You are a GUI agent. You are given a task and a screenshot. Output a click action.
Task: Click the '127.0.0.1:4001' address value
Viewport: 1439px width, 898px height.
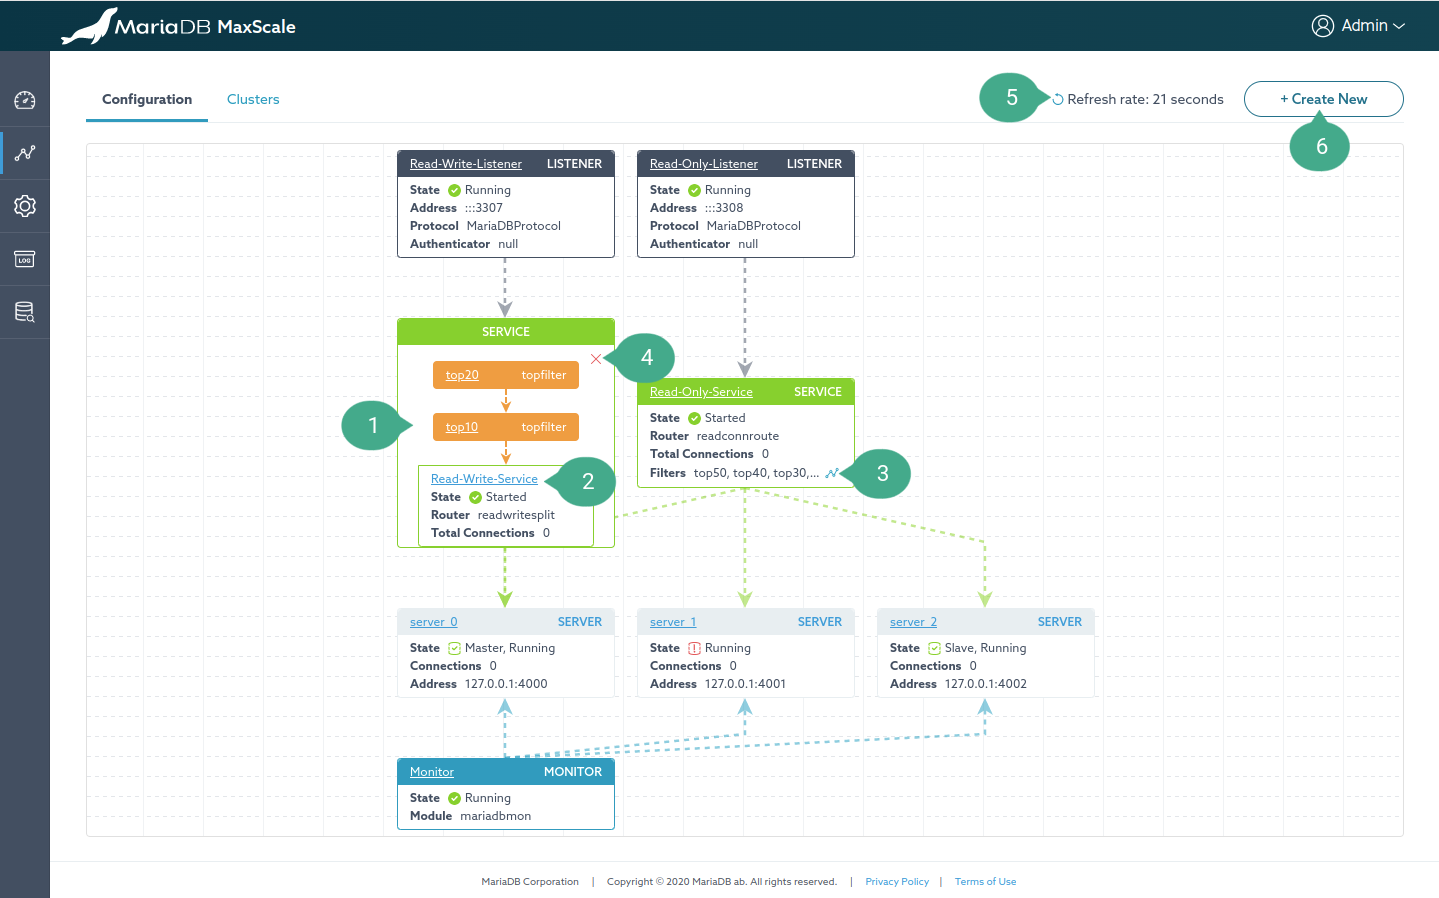tap(745, 684)
